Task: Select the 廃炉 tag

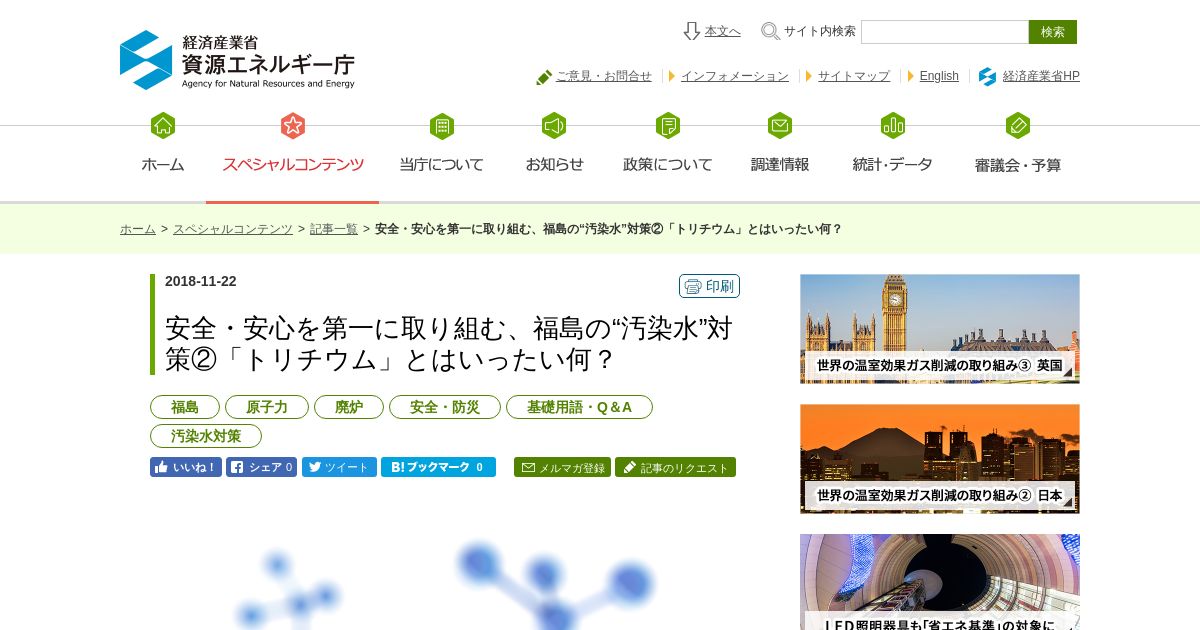Action: tap(349, 407)
